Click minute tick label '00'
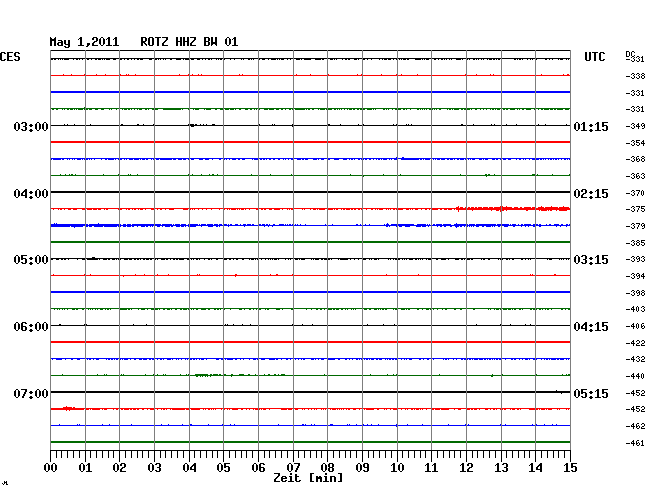The height and width of the screenshot is (494, 650). (x=51, y=468)
